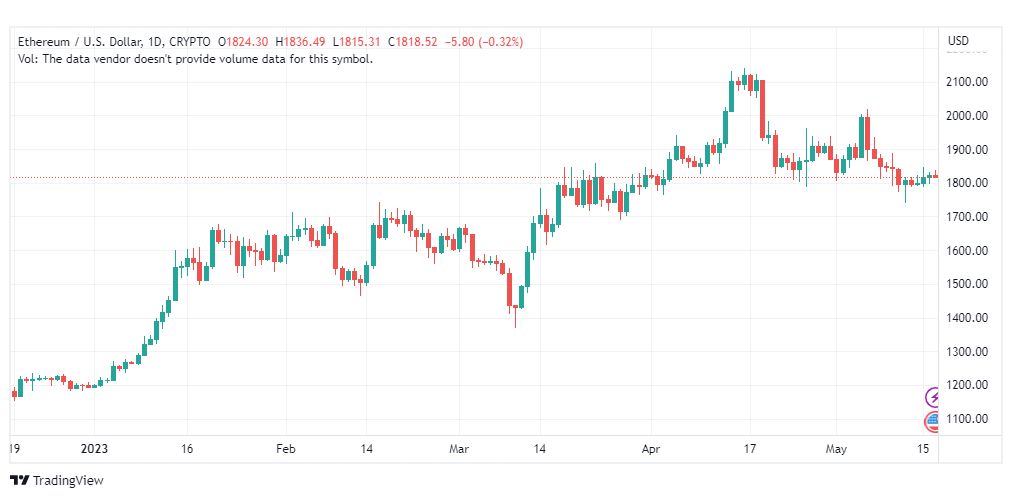Screen dimensions: 1012x498
Task: Click the Apr label on time axis
Action: (x=651, y=449)
